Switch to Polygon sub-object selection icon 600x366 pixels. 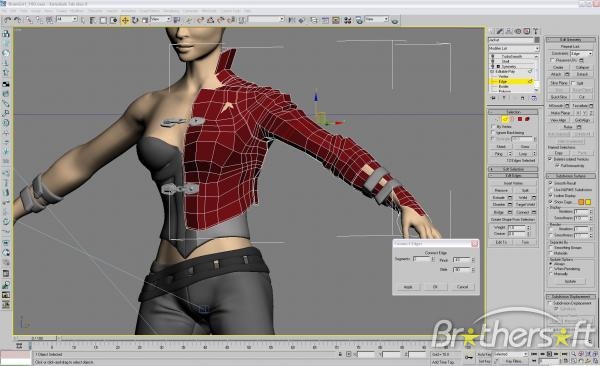click(x=520, y=119)
